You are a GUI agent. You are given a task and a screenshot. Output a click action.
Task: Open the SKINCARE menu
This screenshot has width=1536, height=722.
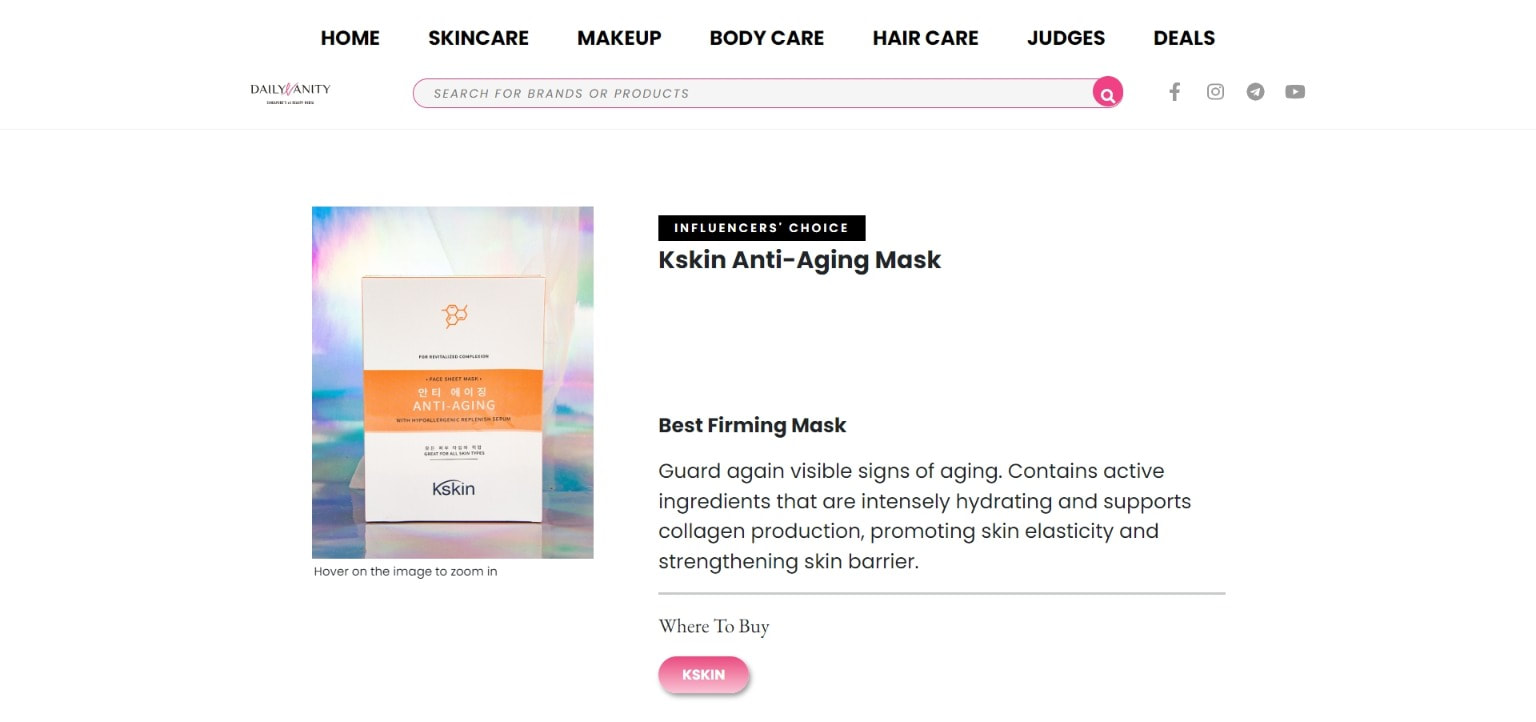(x=478, y=38)
